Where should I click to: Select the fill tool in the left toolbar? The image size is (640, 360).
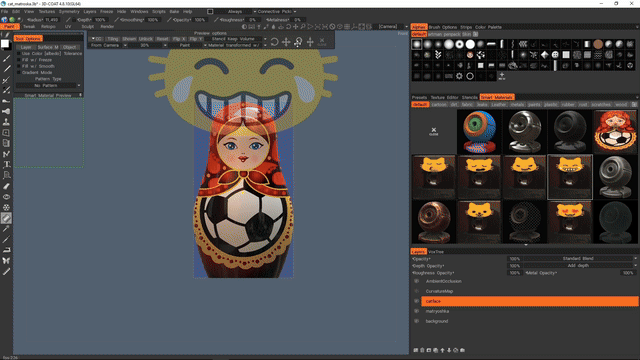point(7,218)
